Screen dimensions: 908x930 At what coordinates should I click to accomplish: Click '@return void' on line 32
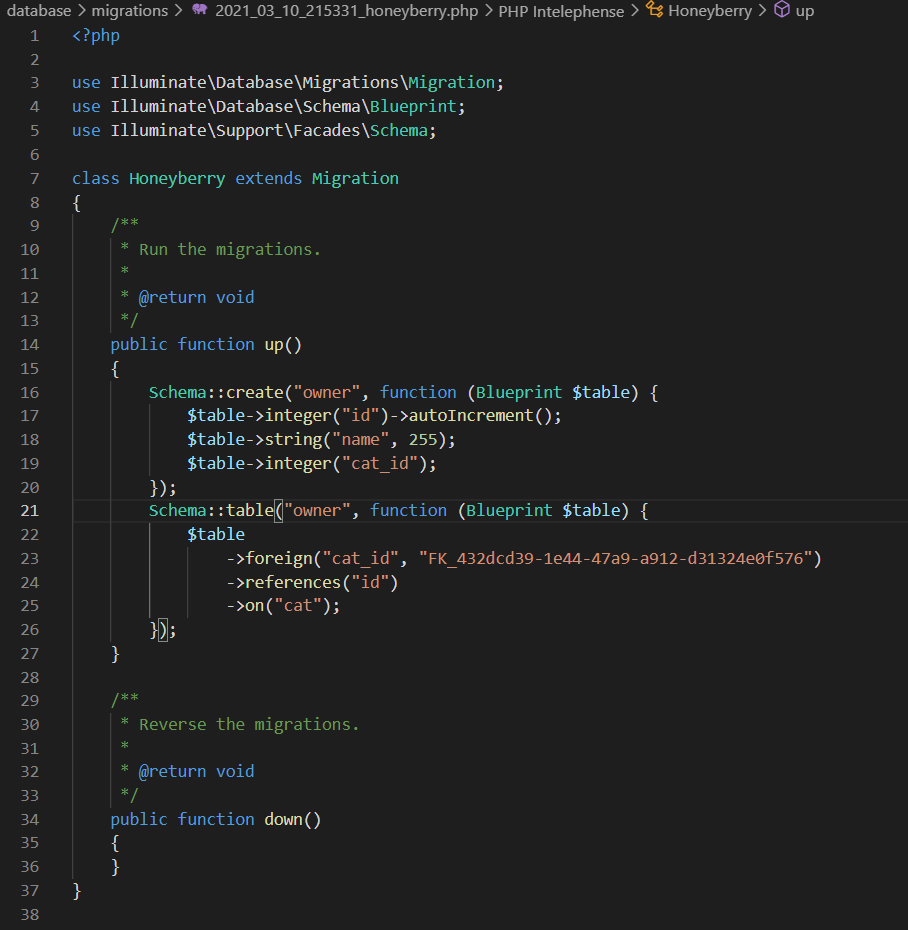196,772
